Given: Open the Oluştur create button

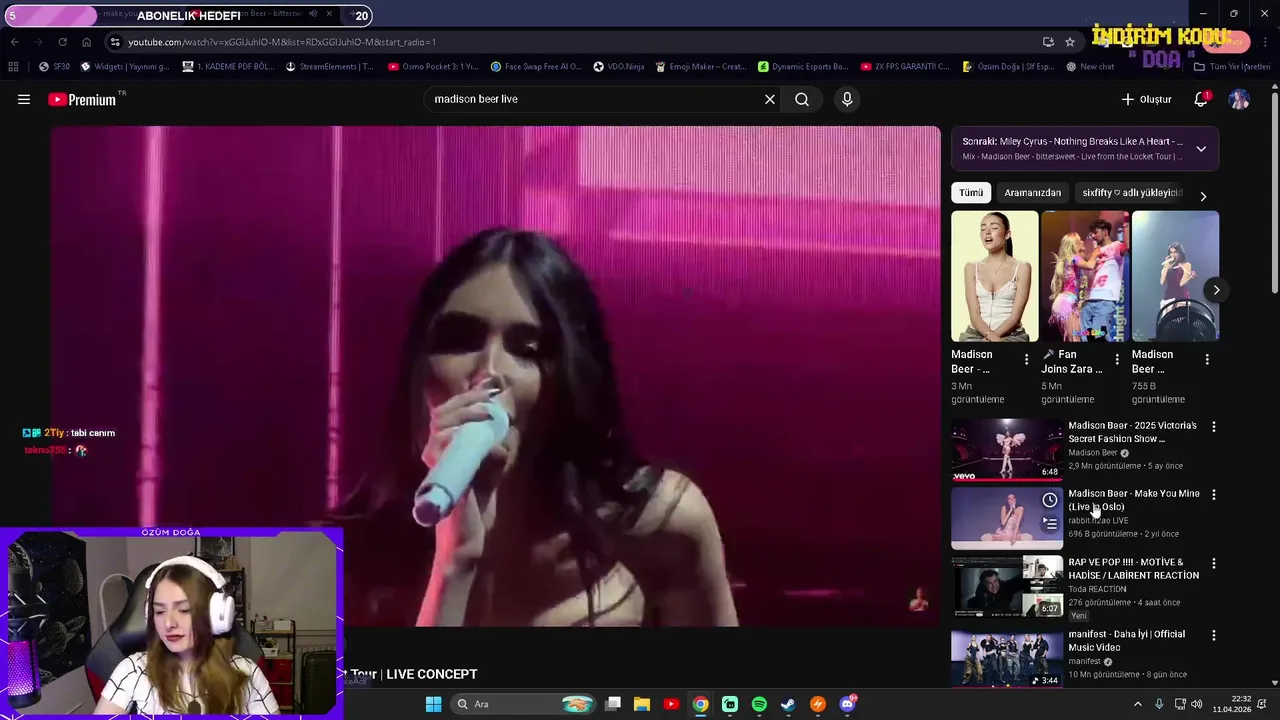Looking at the screenshot, I should click(1146, 99).
